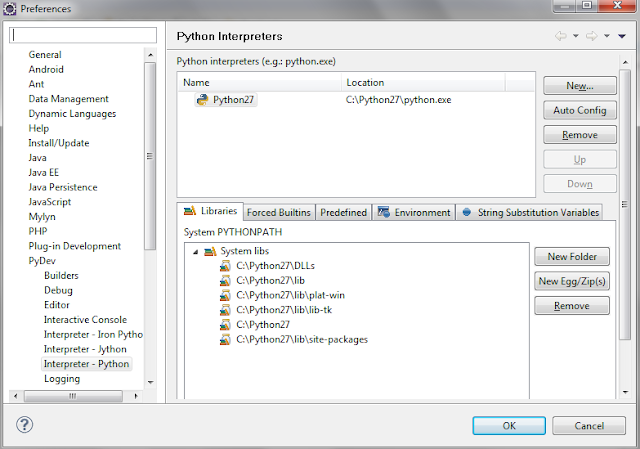
Task: Select the JavaScript category
Action: pyautogui.click(x=50, y=202)
